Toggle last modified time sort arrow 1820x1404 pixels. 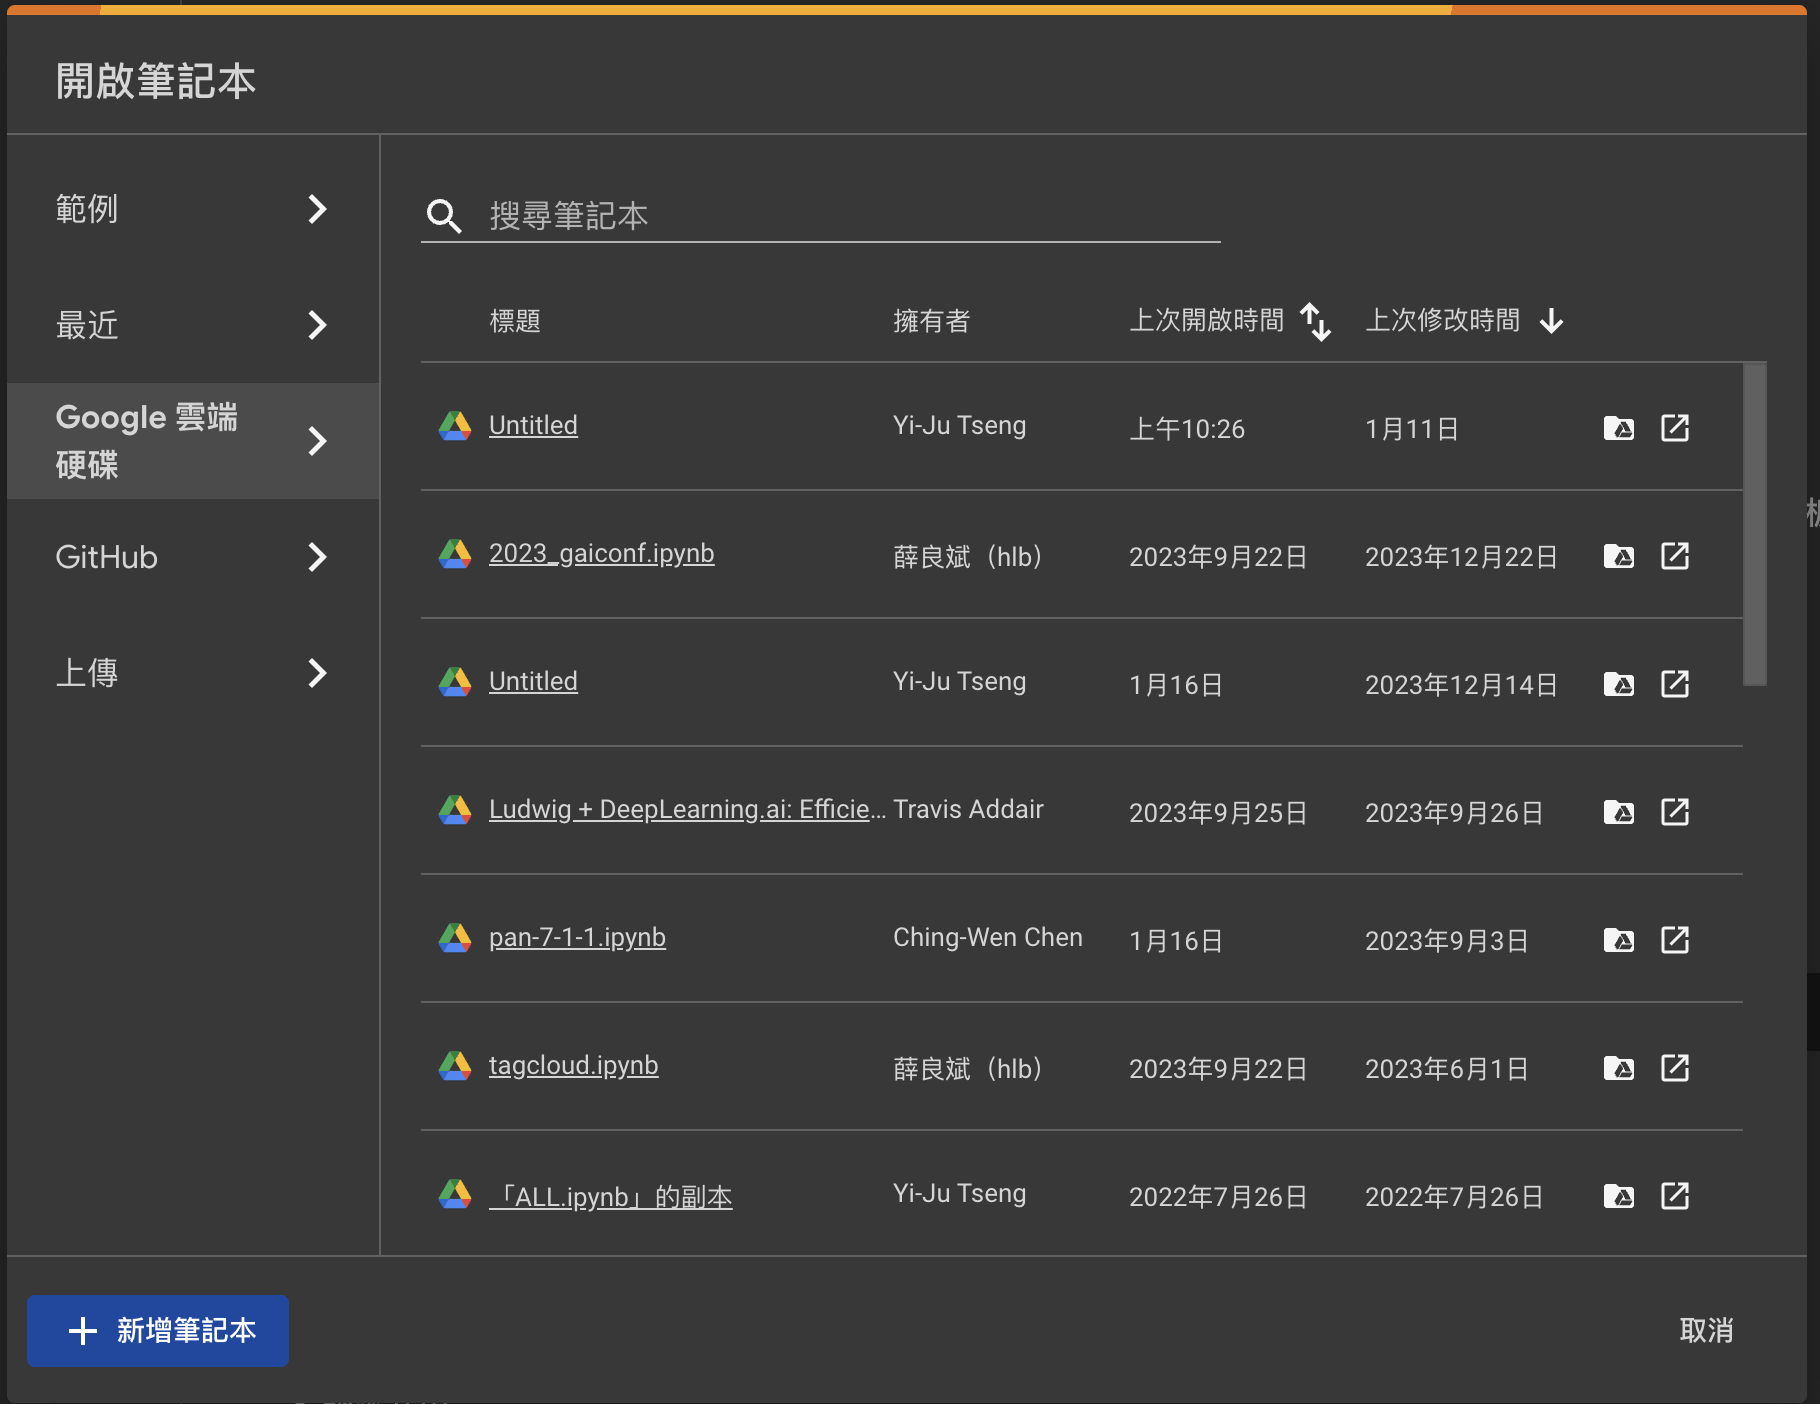1551,321
